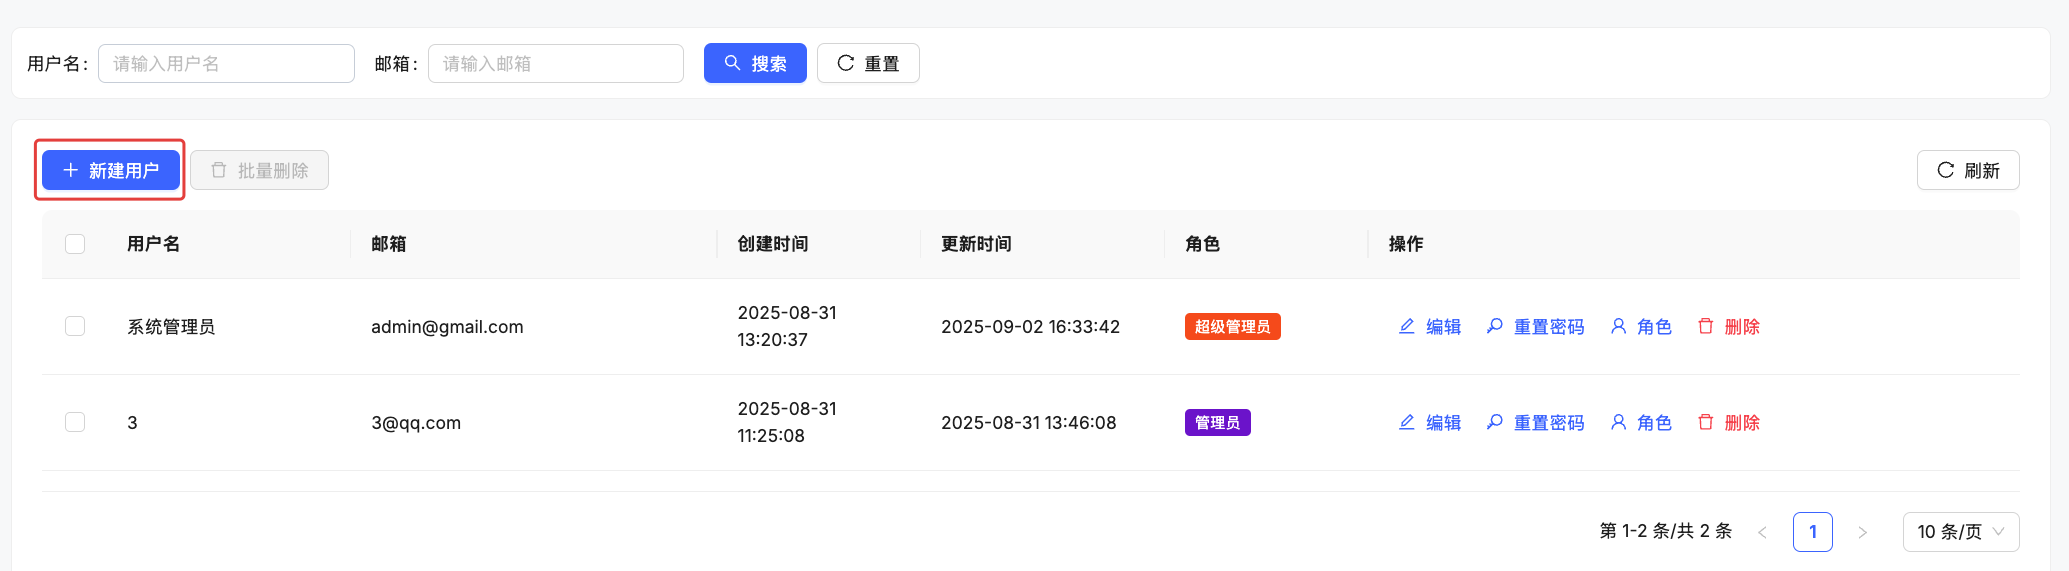Click the trash 删除 icon for 系统管理员

tap(1705, 326)
